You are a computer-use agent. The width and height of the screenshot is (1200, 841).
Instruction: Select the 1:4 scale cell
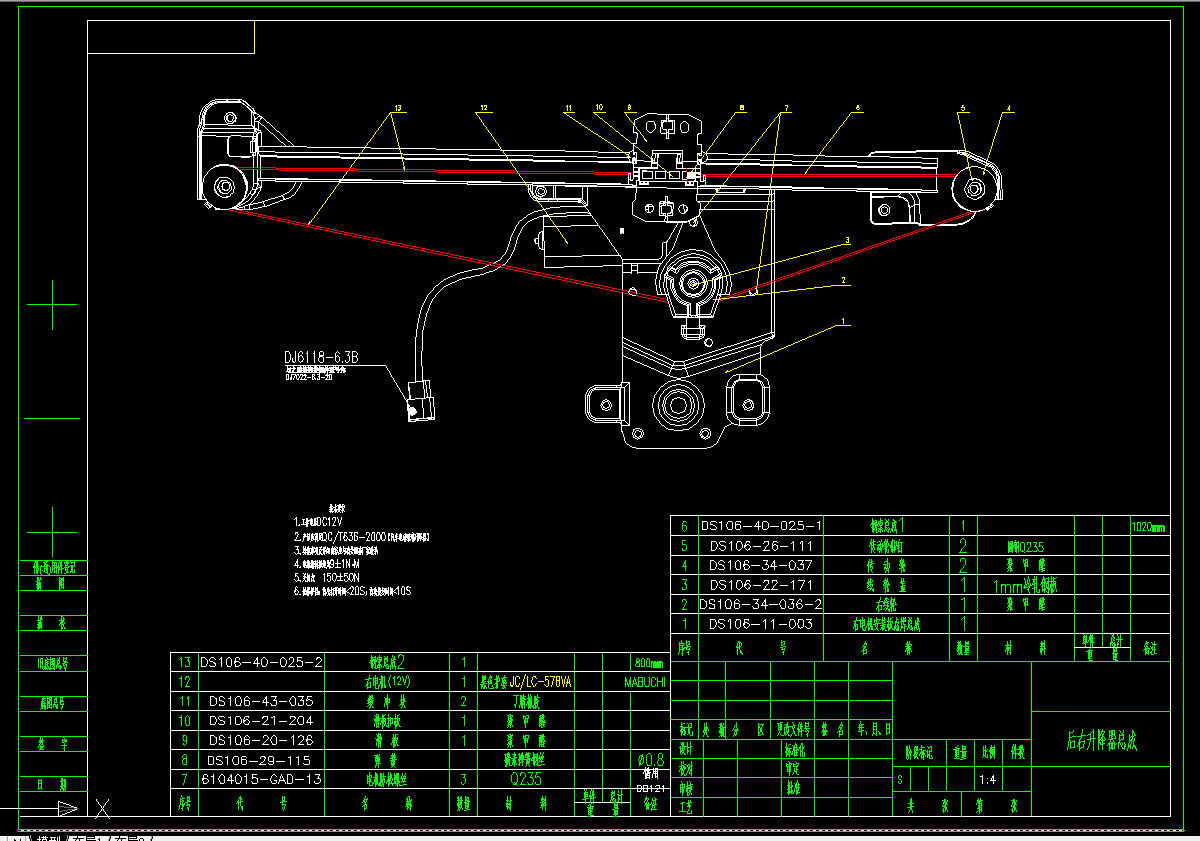(987, 779)
